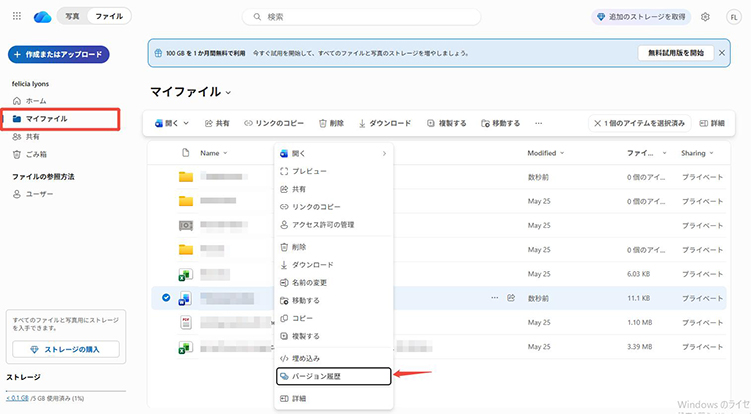Screen dimensions: 751x414
Task: Click 無料試用版を開始 button
Action: [x=676, y=53]
